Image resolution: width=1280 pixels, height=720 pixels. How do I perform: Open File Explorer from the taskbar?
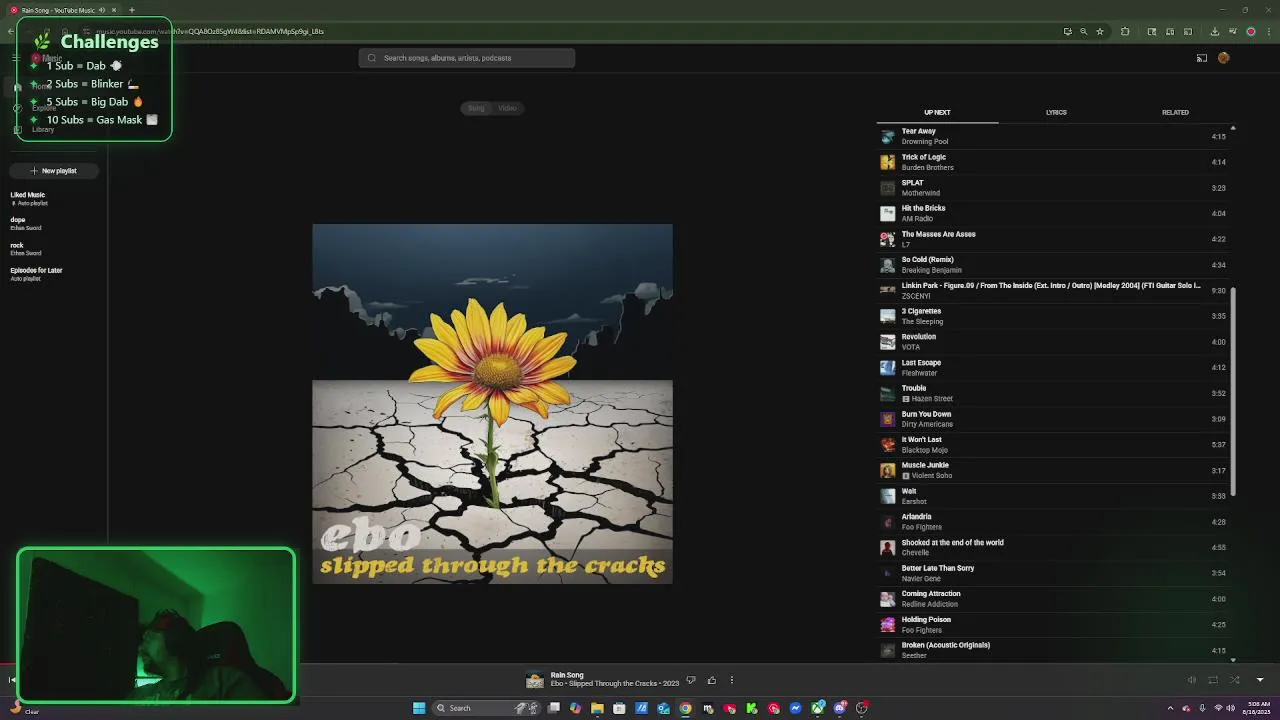pos(597,708)
